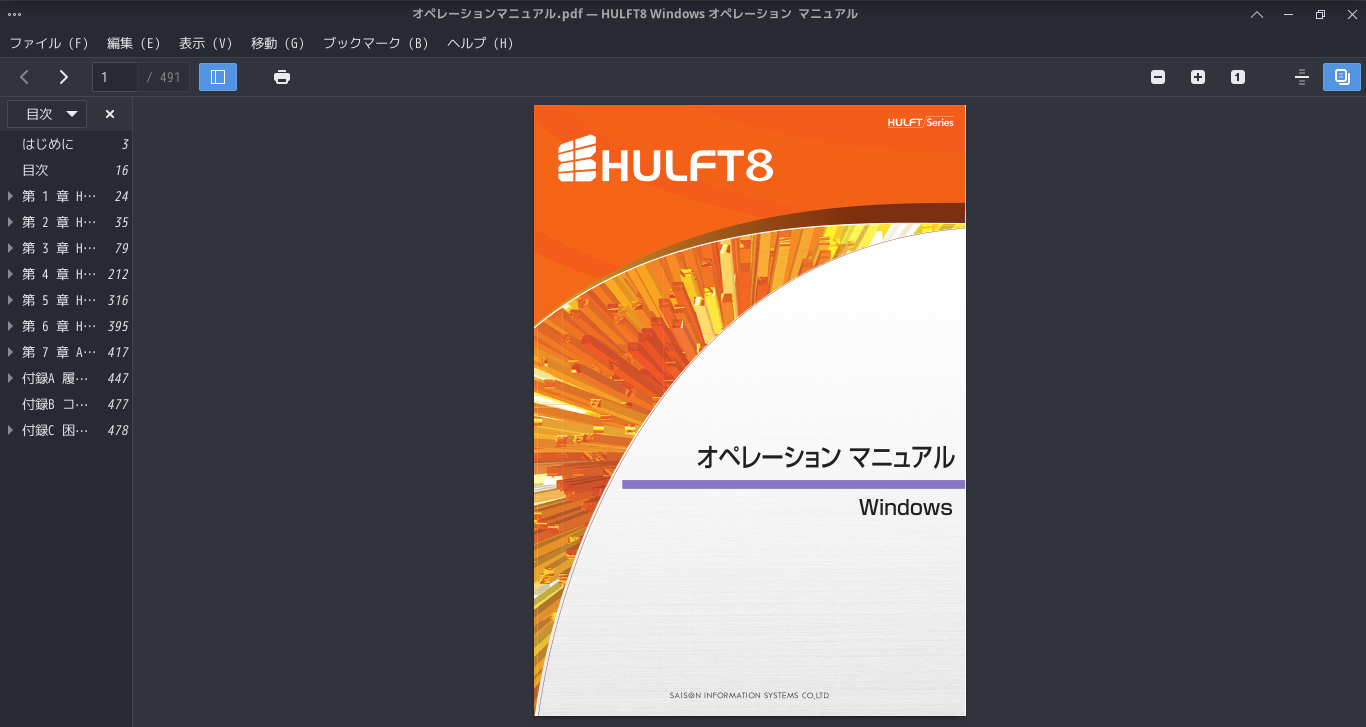The height and width of the screenshot is (727, 1366).
Task: Toggle dual page view icon
Action: point(1342,77)
